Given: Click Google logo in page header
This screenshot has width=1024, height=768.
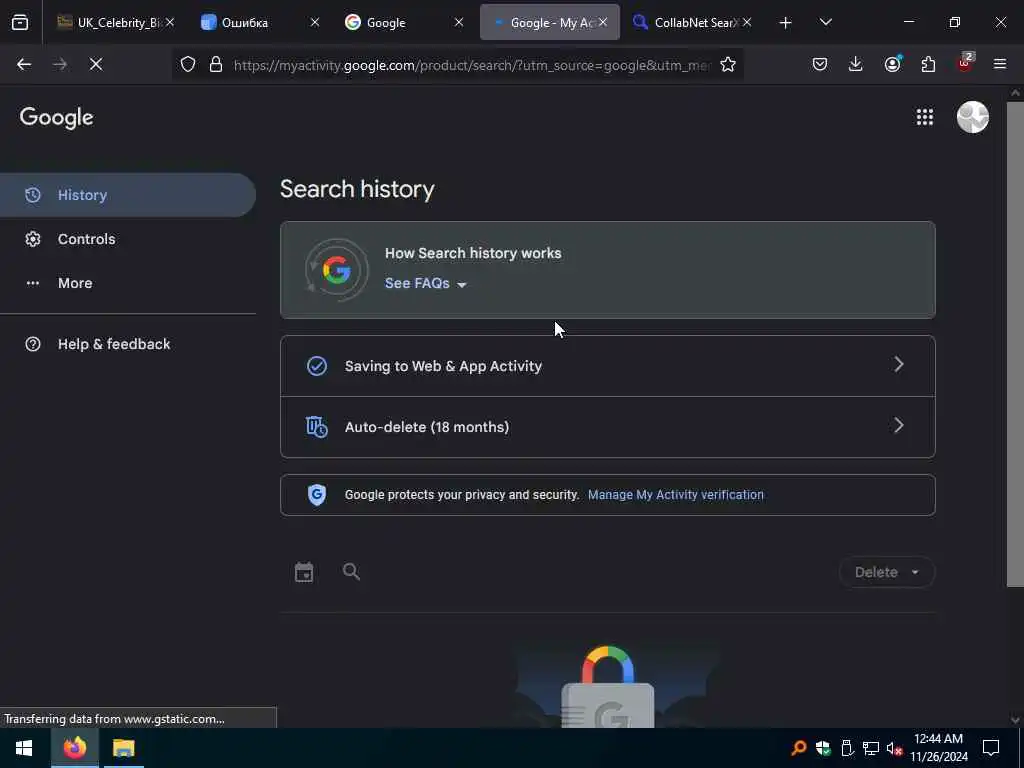Looking at the screenshot, I should click(56, 118).
